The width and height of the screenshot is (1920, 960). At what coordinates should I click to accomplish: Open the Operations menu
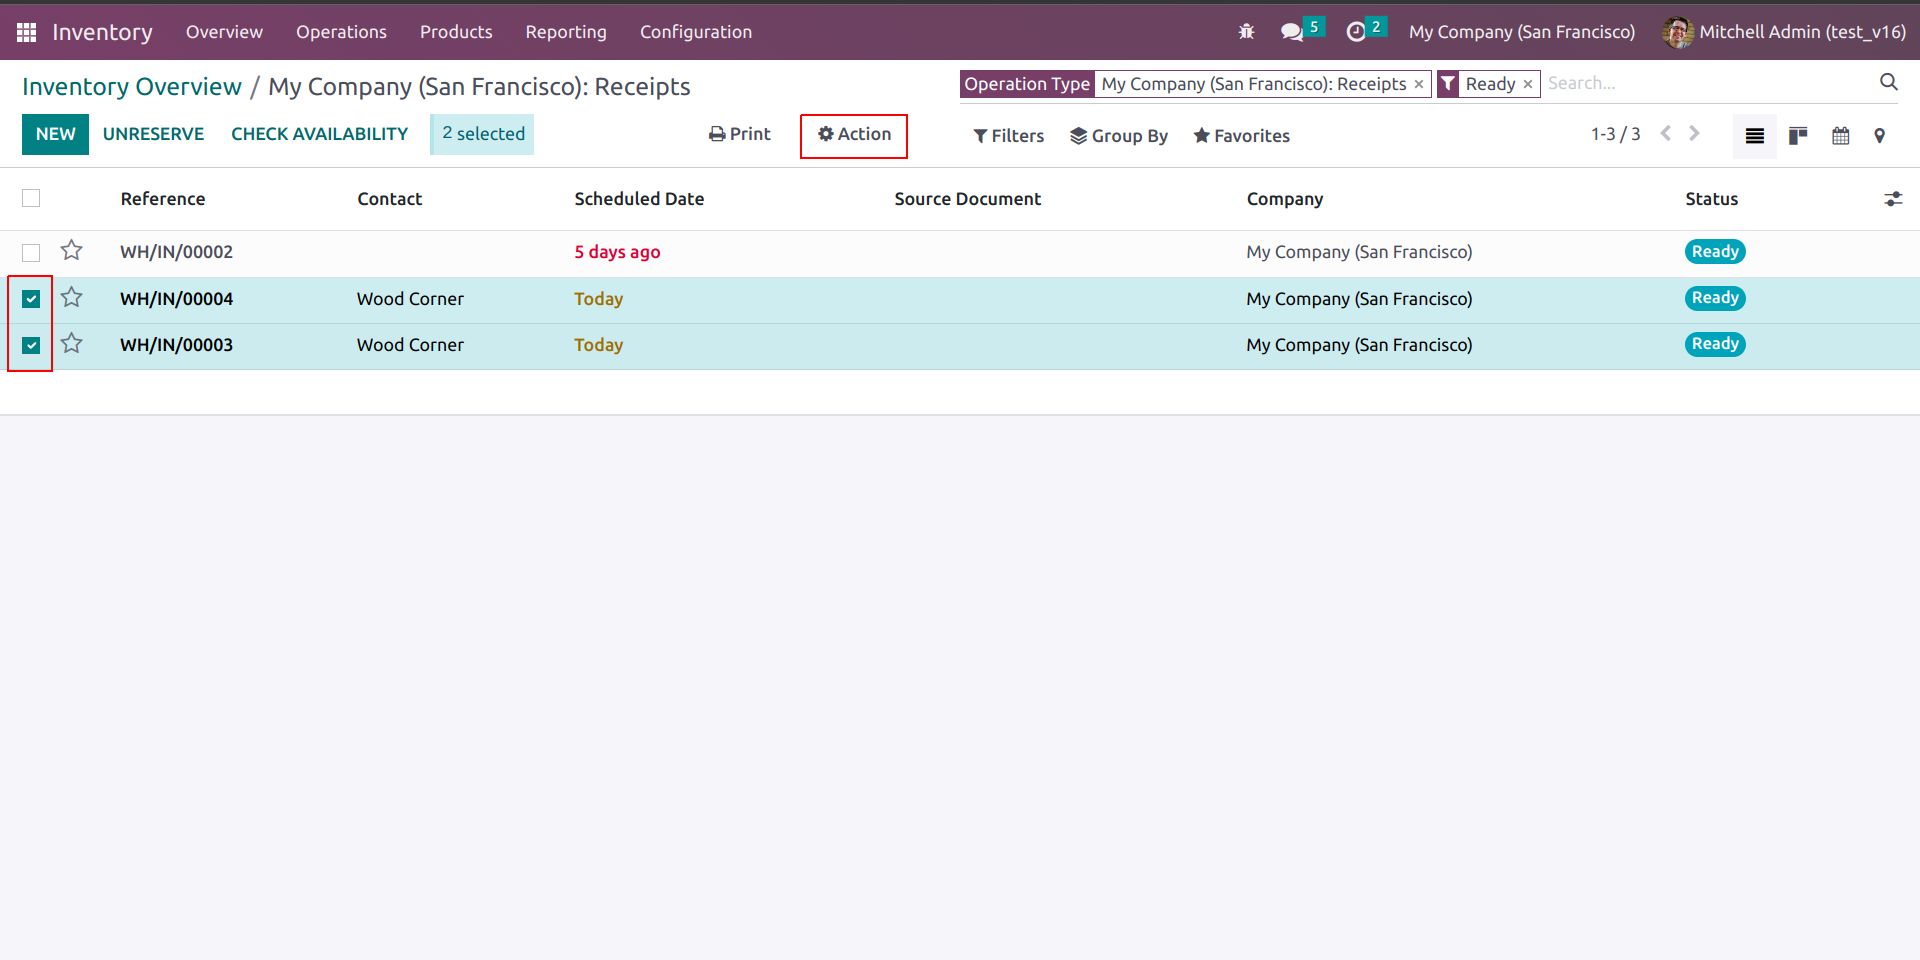click(341, 32)
